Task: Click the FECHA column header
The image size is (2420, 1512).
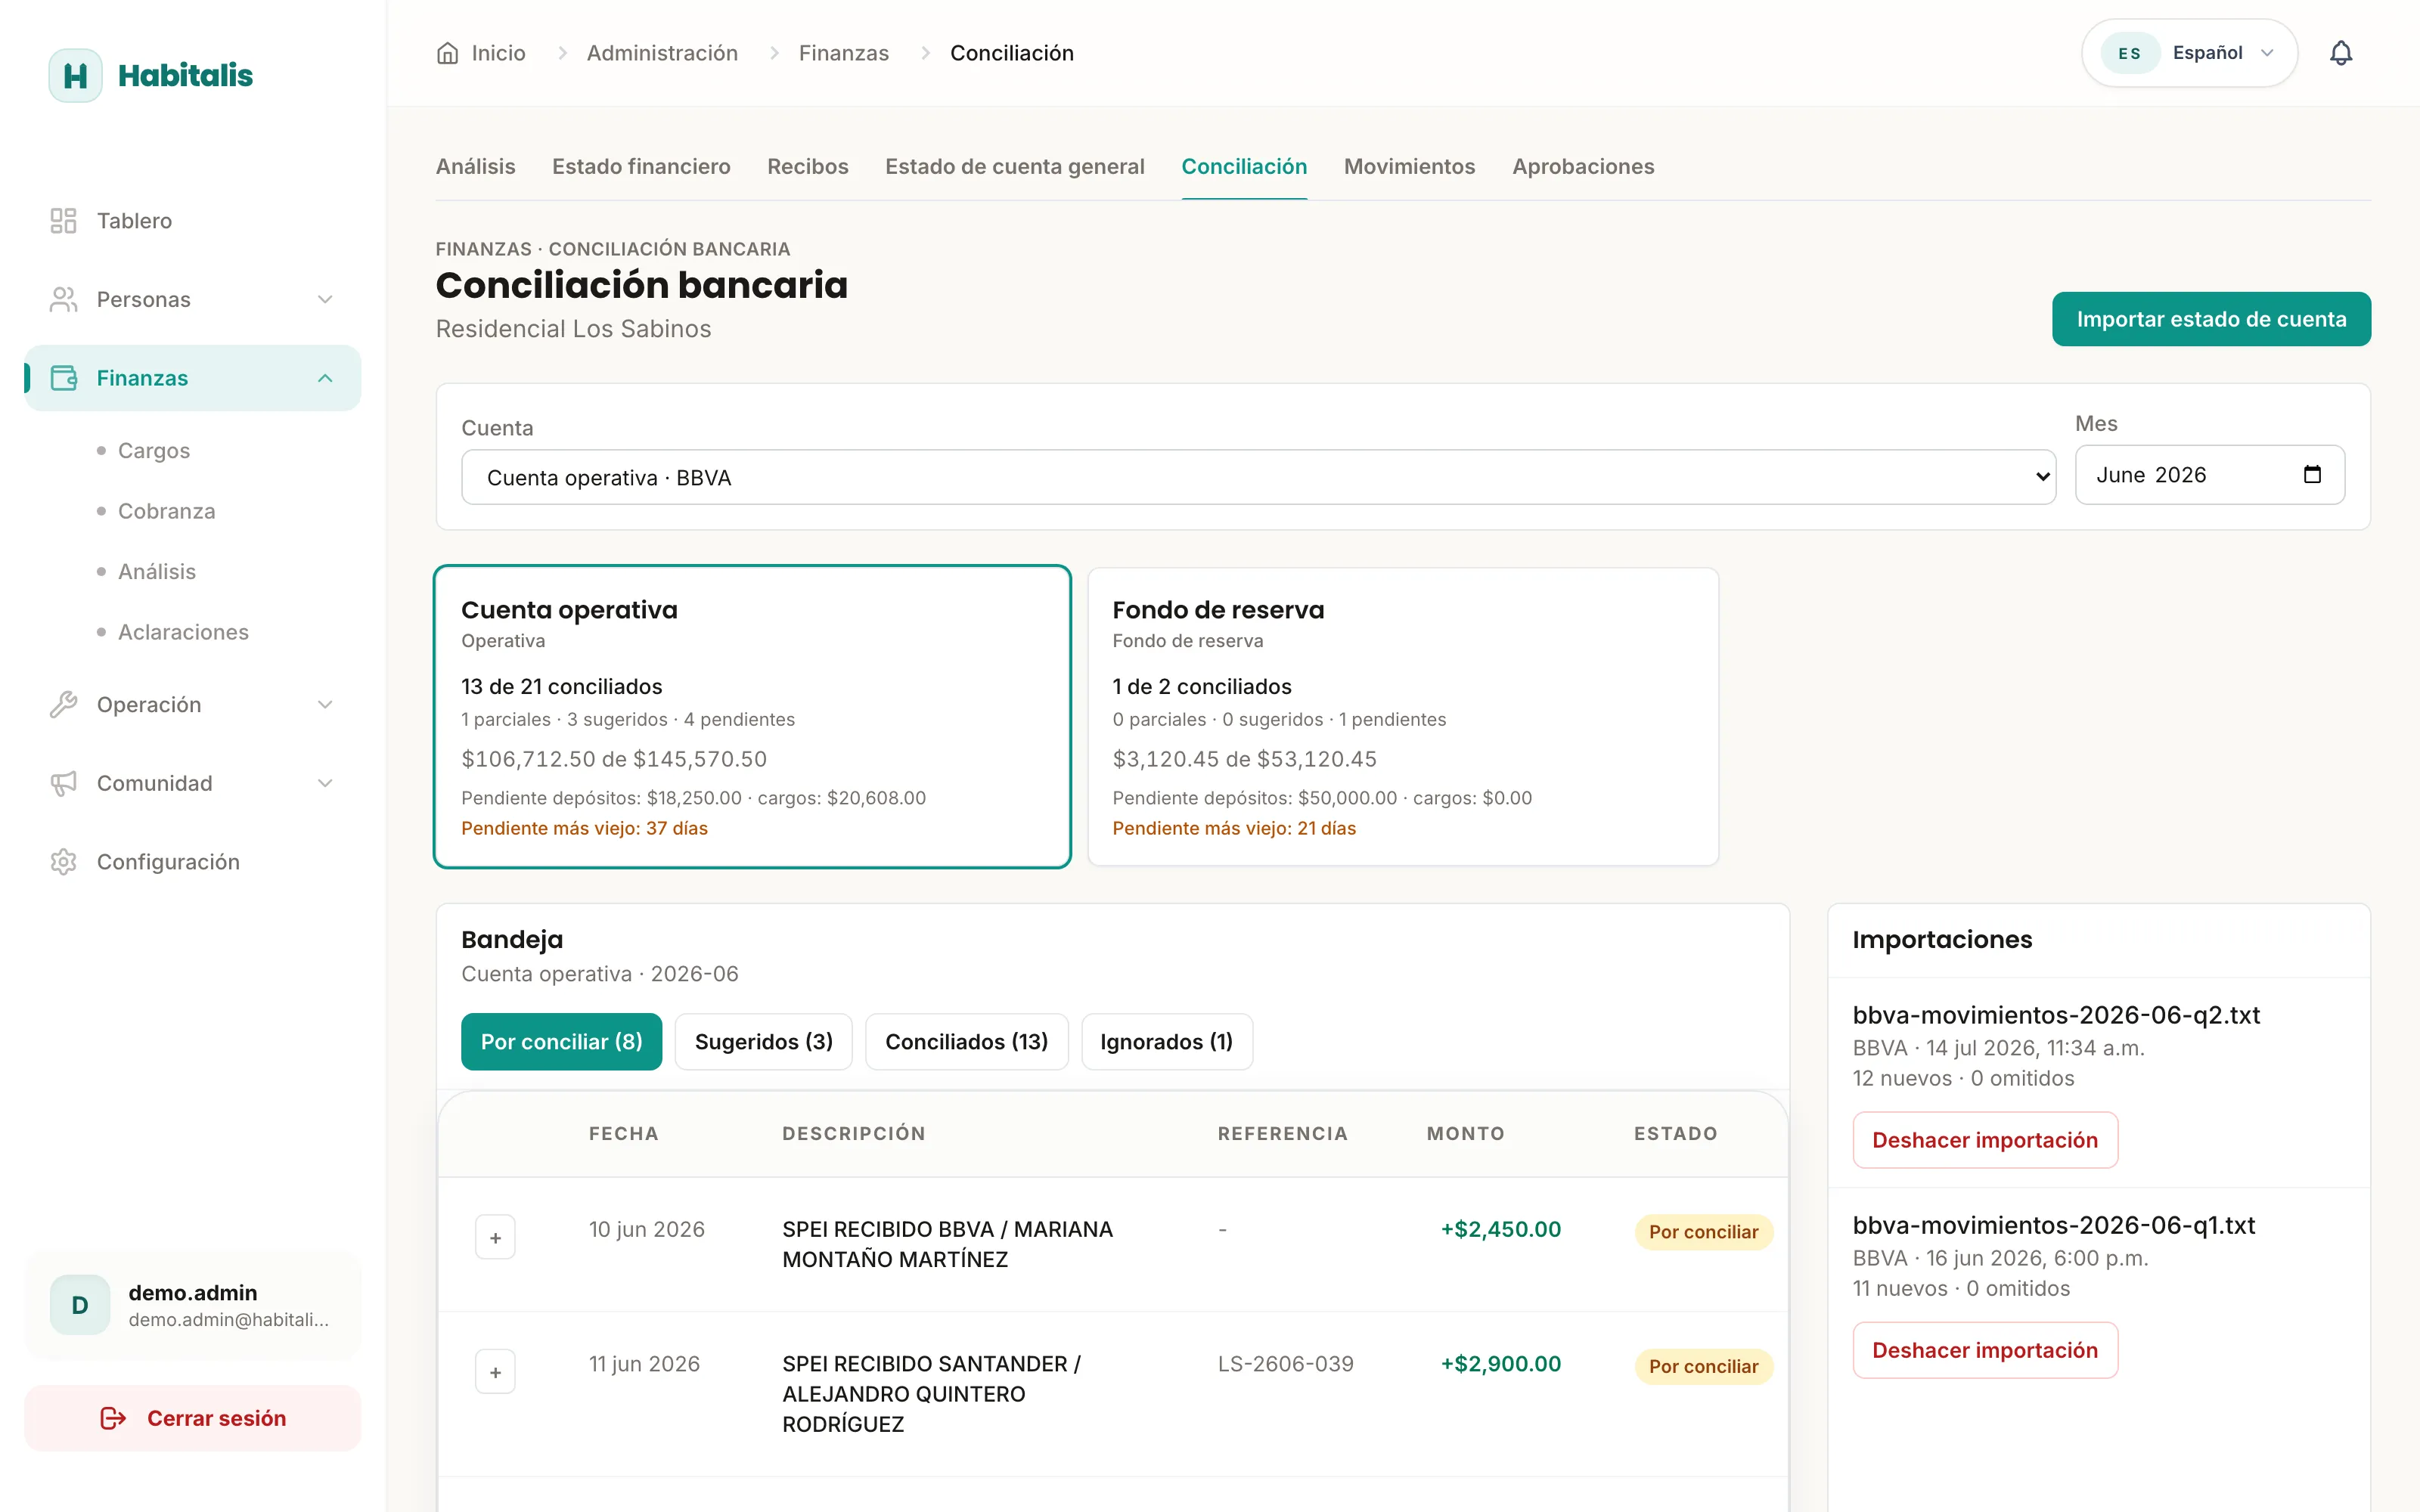Action: (623, 1134)
